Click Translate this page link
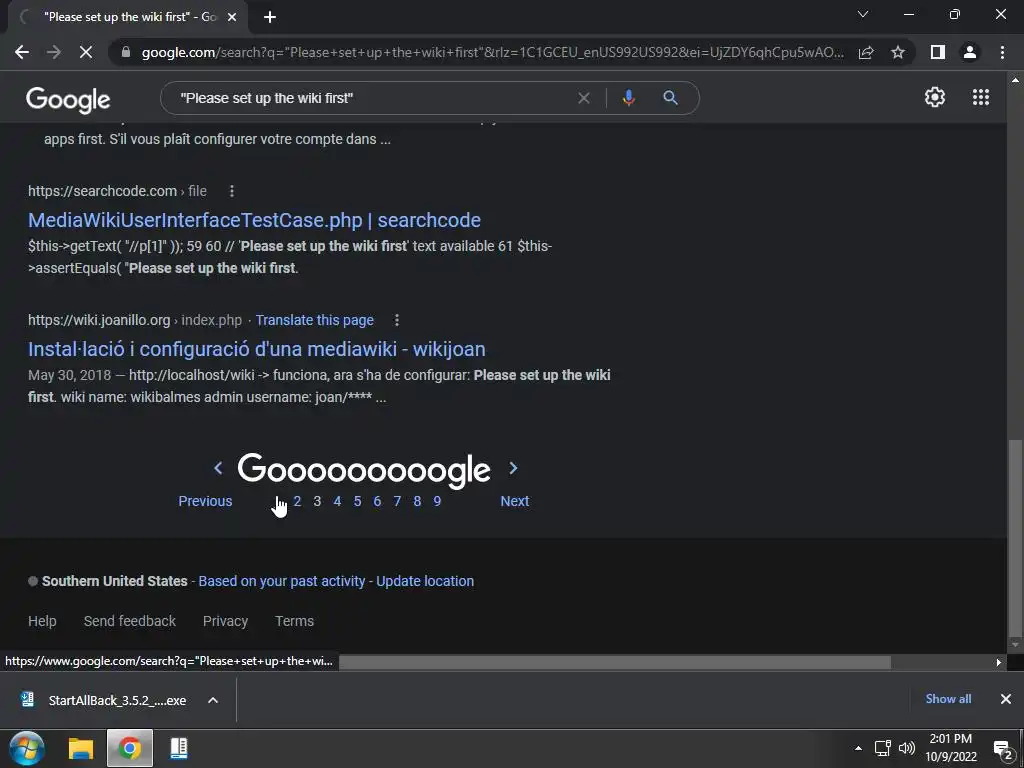This screenshot has width=1024, height=768. pos(314,320)
